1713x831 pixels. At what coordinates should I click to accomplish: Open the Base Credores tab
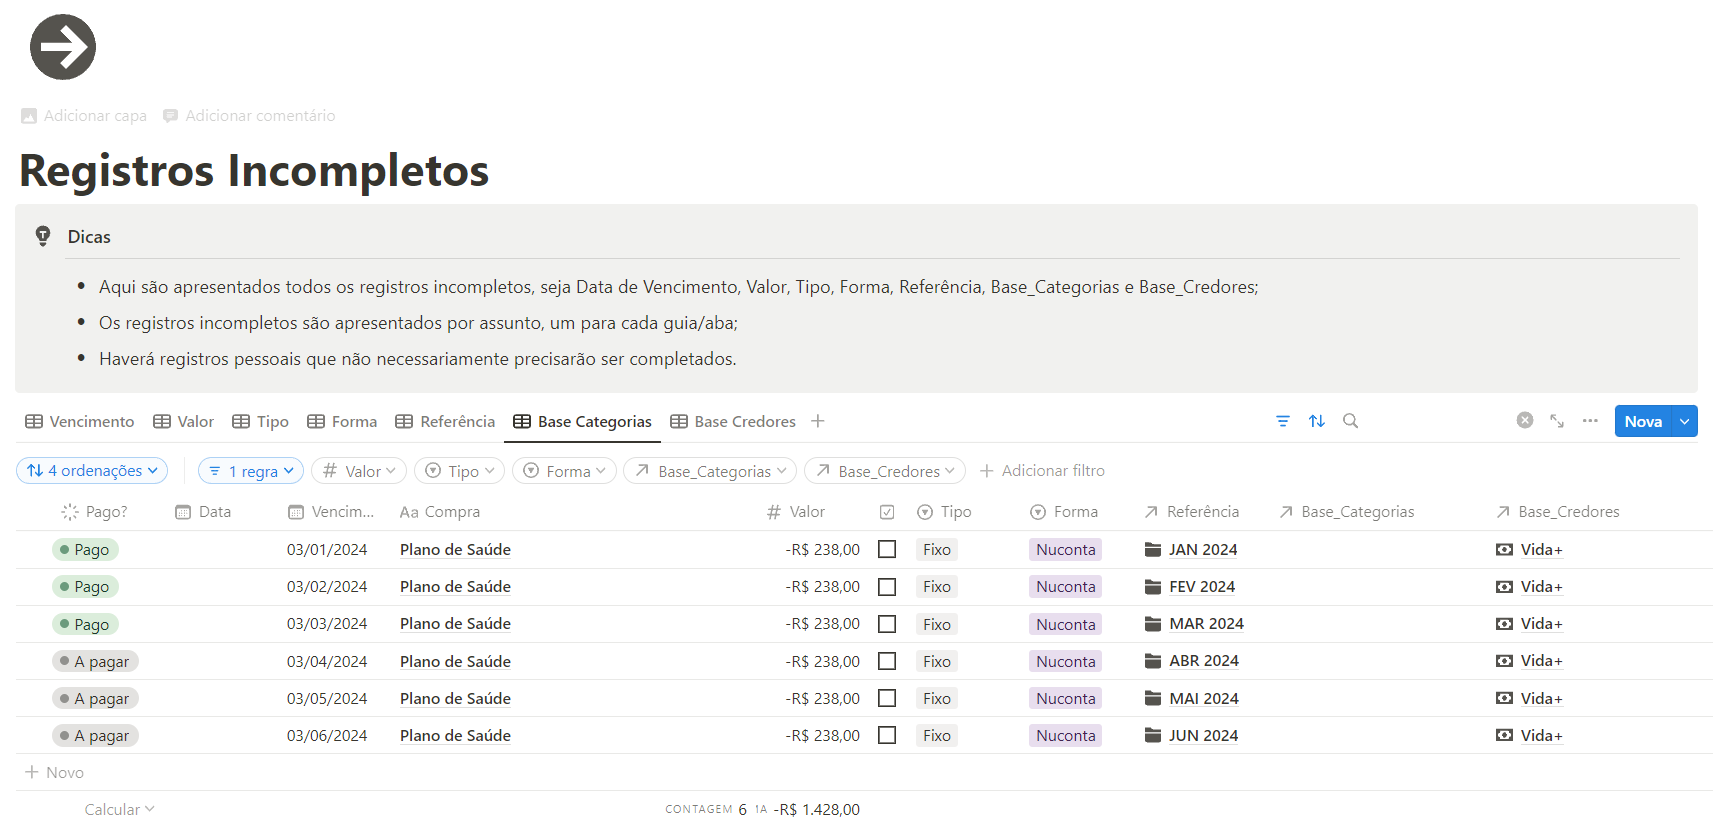733,422
